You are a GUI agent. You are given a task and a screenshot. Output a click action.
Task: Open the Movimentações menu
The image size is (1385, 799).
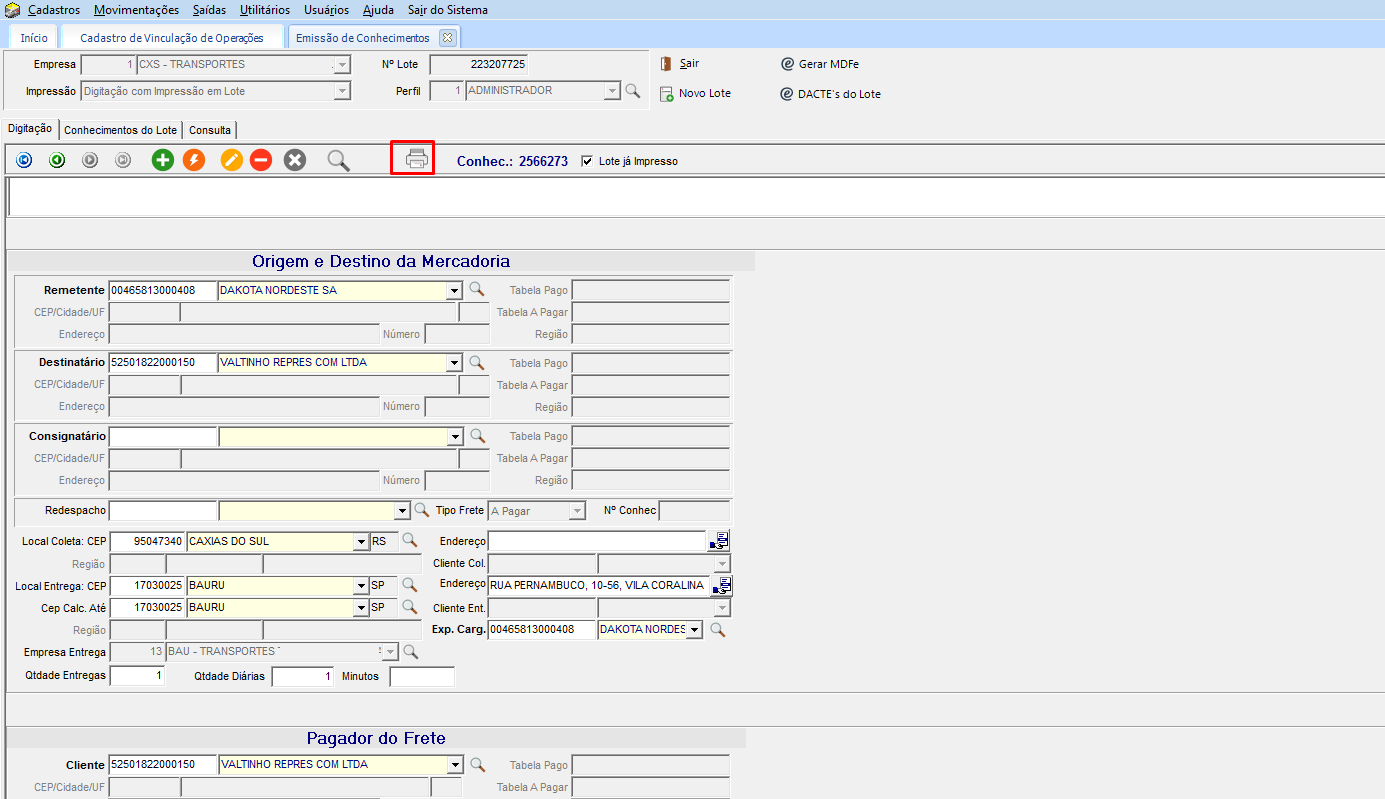click(x=136, y=10)
